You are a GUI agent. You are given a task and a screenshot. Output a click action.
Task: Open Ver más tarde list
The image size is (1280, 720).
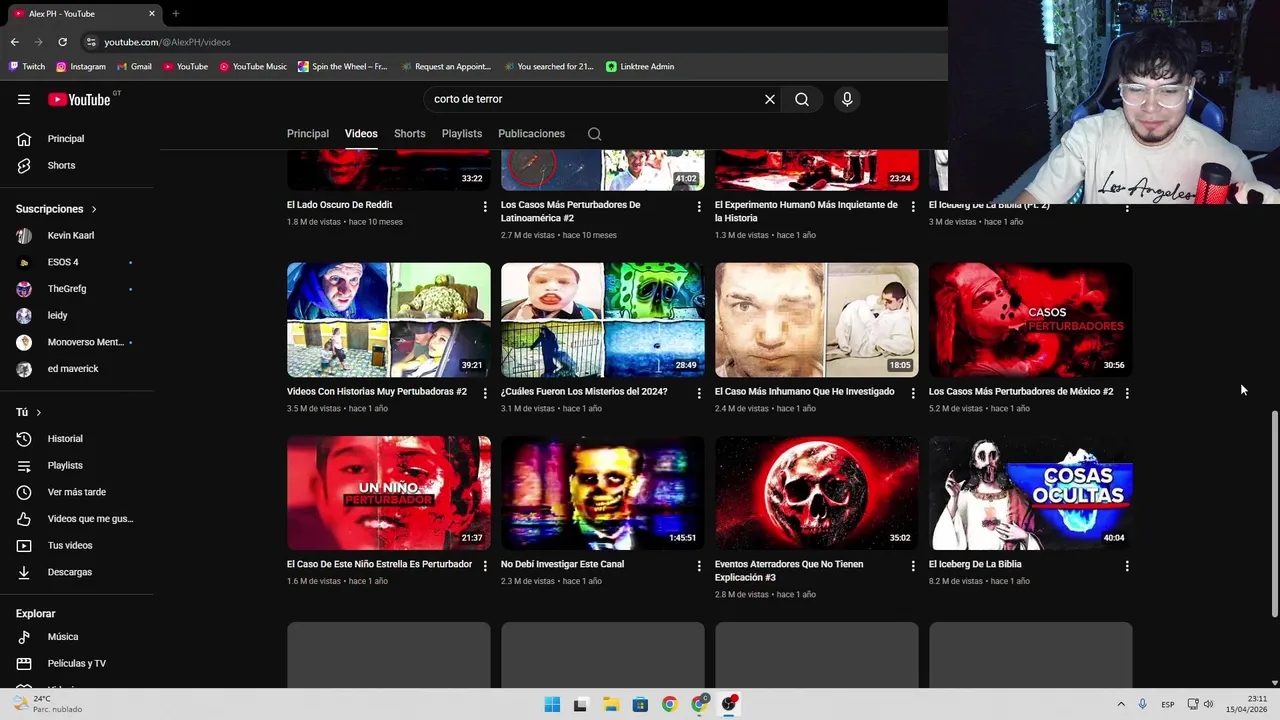(77, 492)
